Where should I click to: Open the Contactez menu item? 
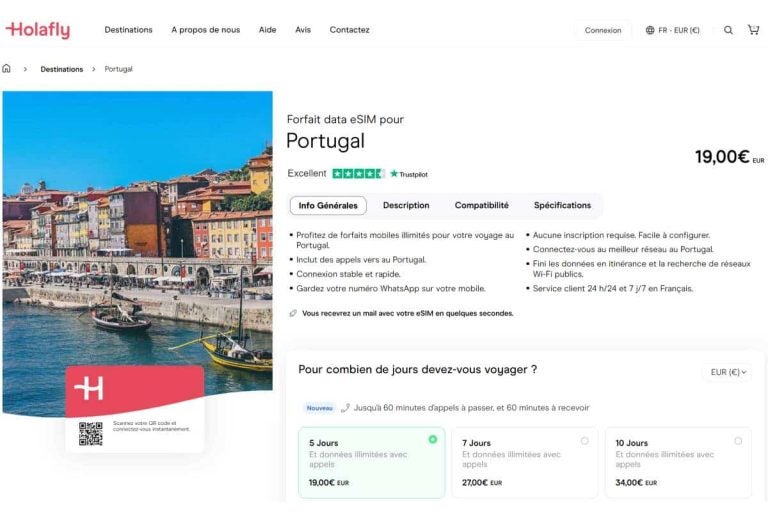point(349,30)
